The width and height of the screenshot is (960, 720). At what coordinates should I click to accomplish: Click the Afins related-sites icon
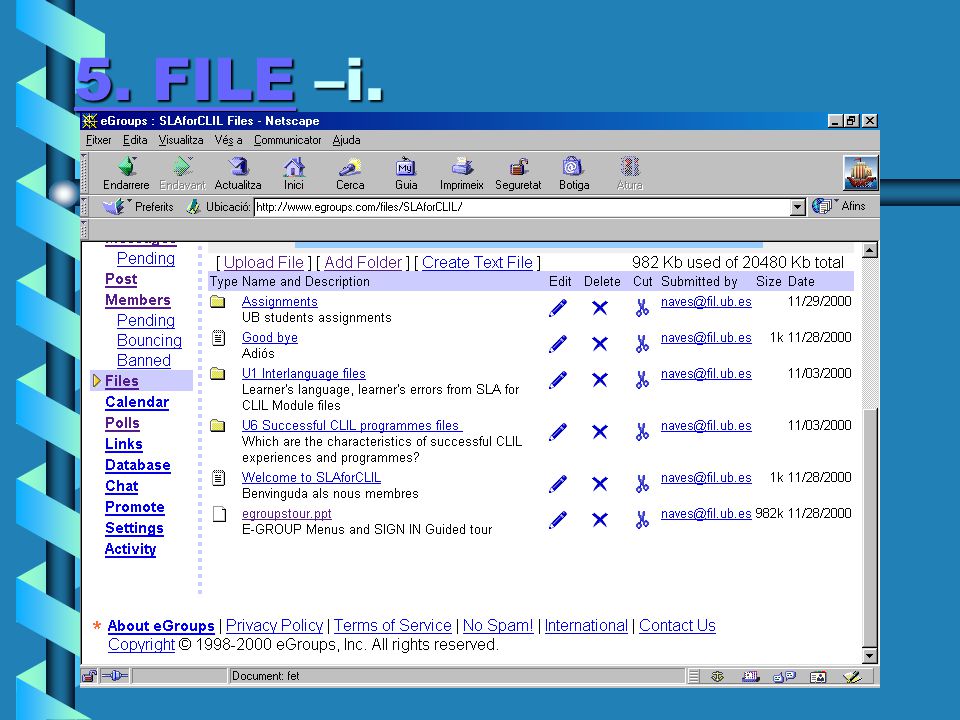pyautogui.click(x=822, y=206)
